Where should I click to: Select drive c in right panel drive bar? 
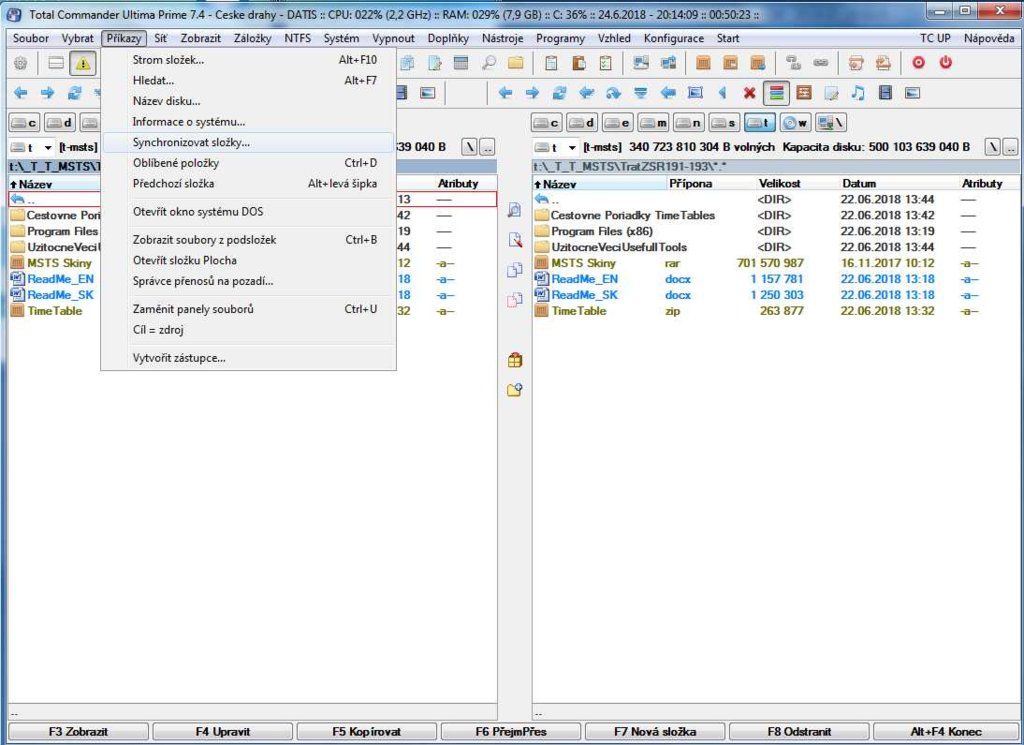pos(547,122)
